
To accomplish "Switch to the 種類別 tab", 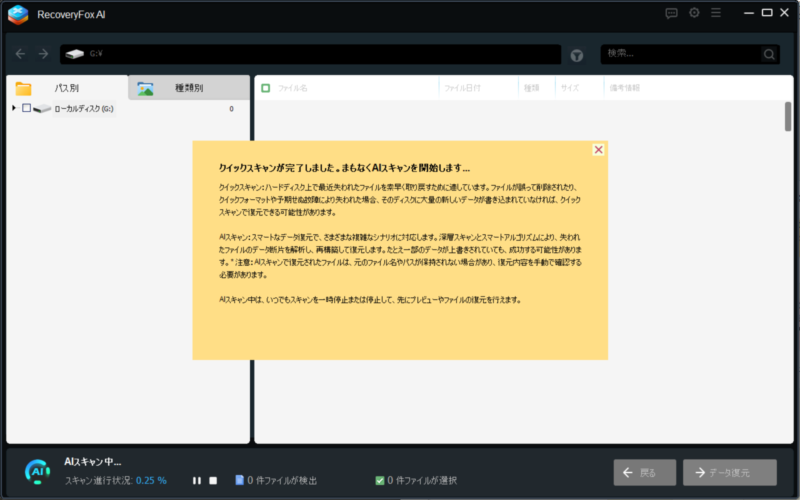I will coord(188,88).
